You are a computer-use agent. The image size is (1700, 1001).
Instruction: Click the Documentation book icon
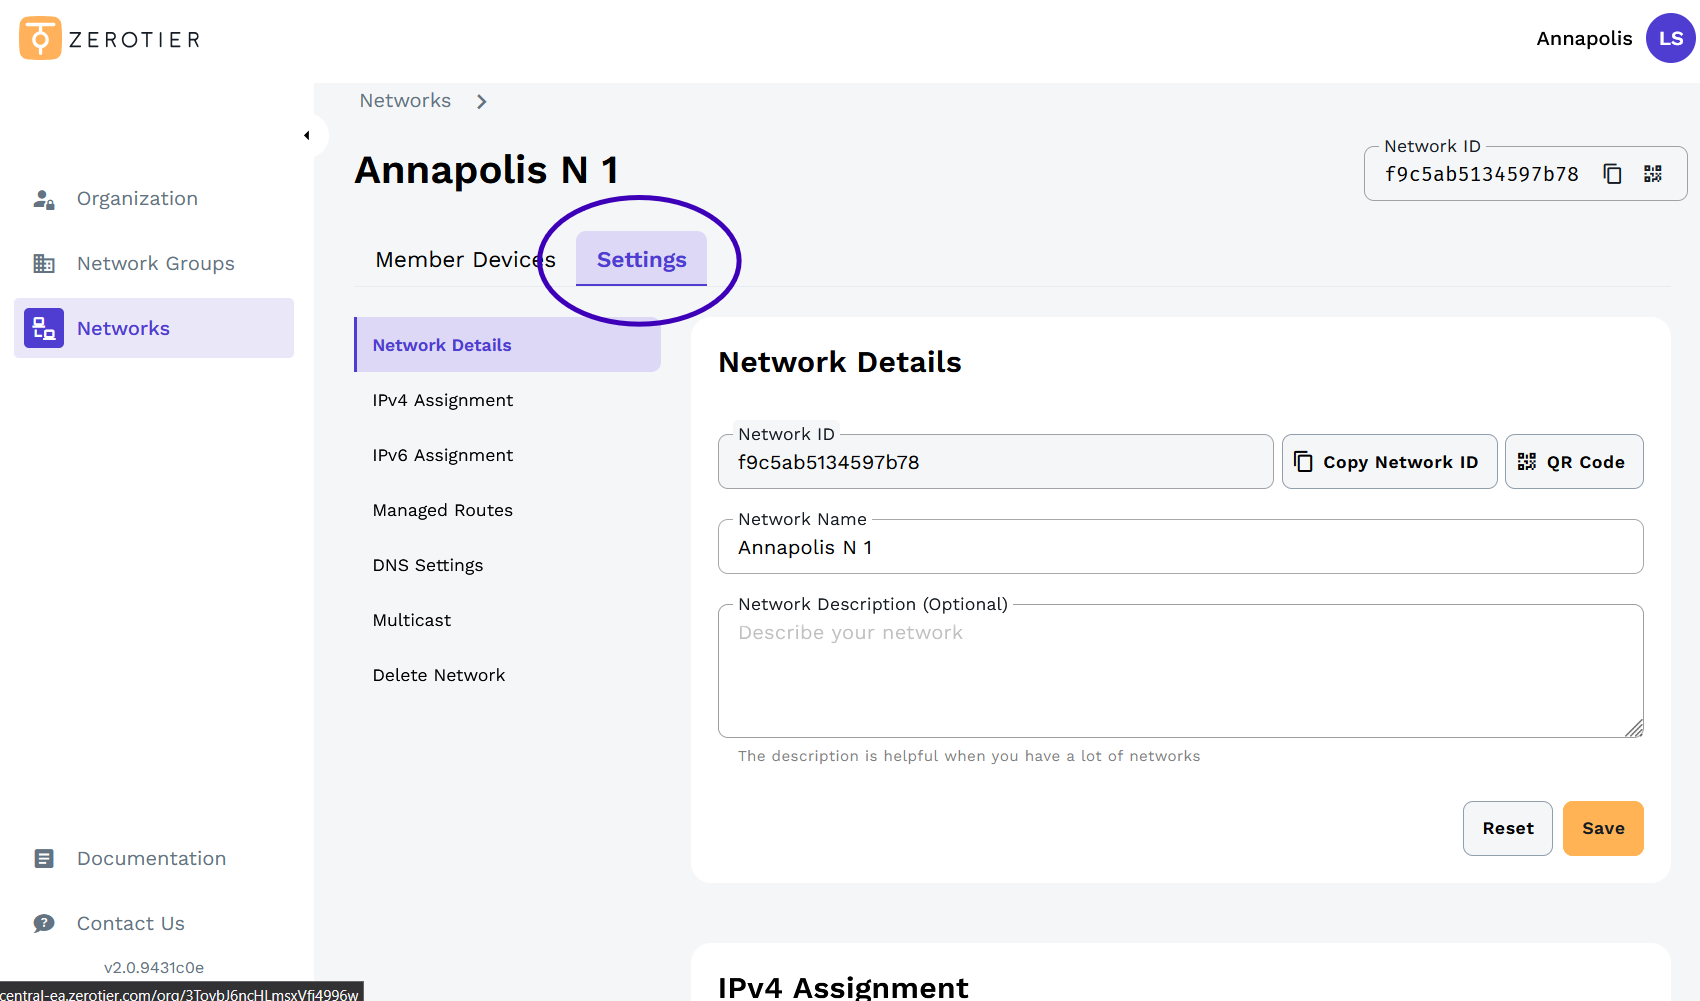click(43, 858)
